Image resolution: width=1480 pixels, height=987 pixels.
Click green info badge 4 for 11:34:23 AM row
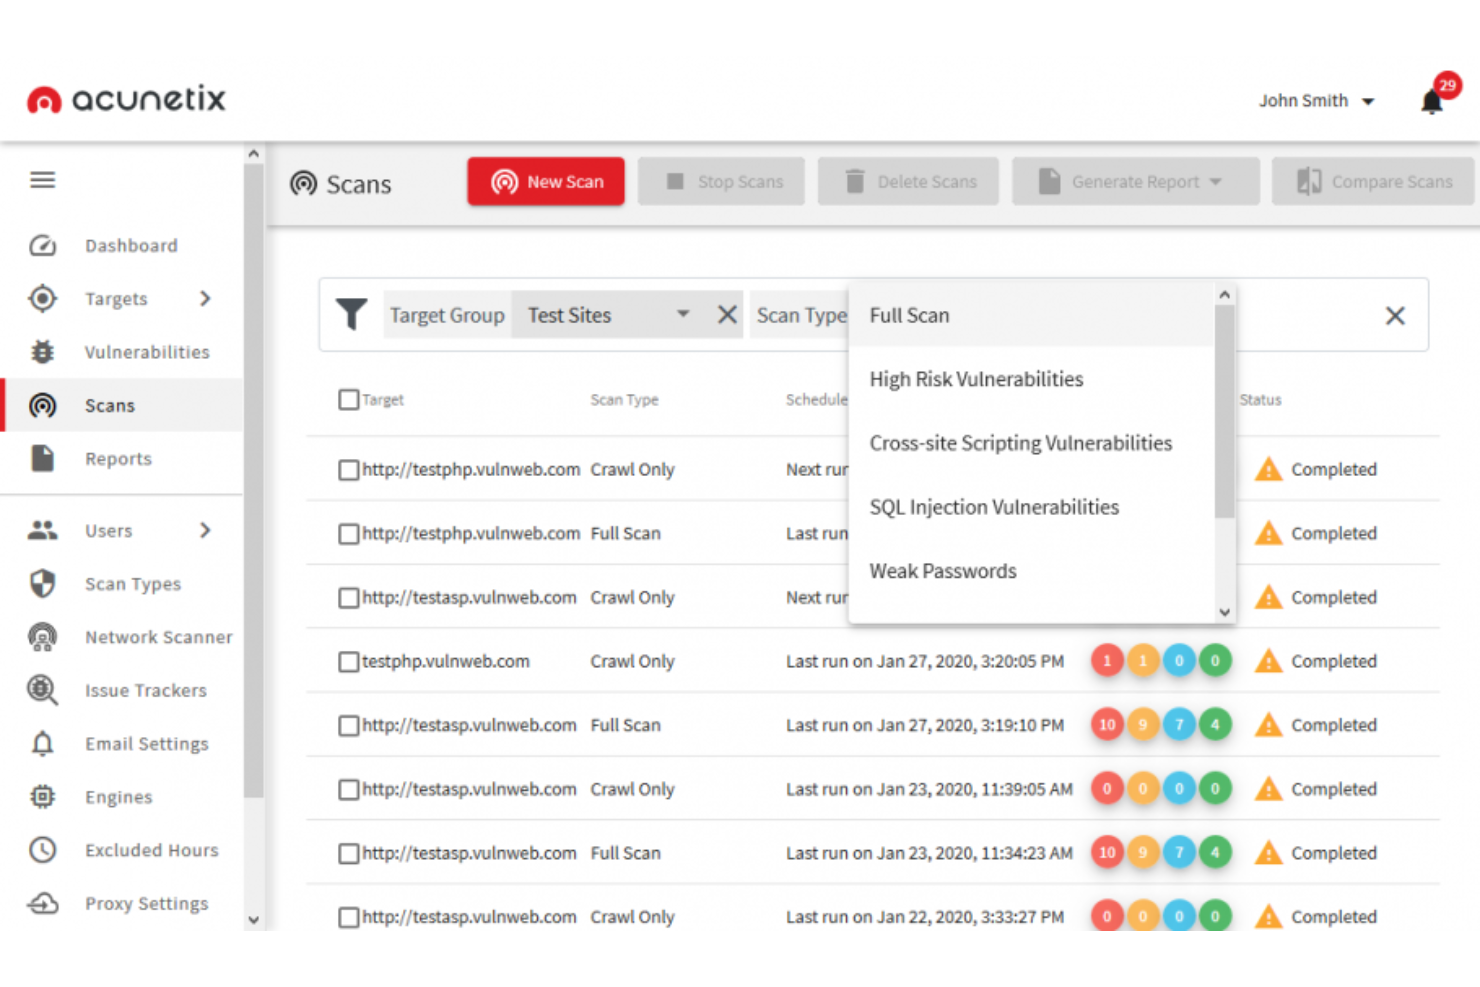click(x=1215, y=853)
